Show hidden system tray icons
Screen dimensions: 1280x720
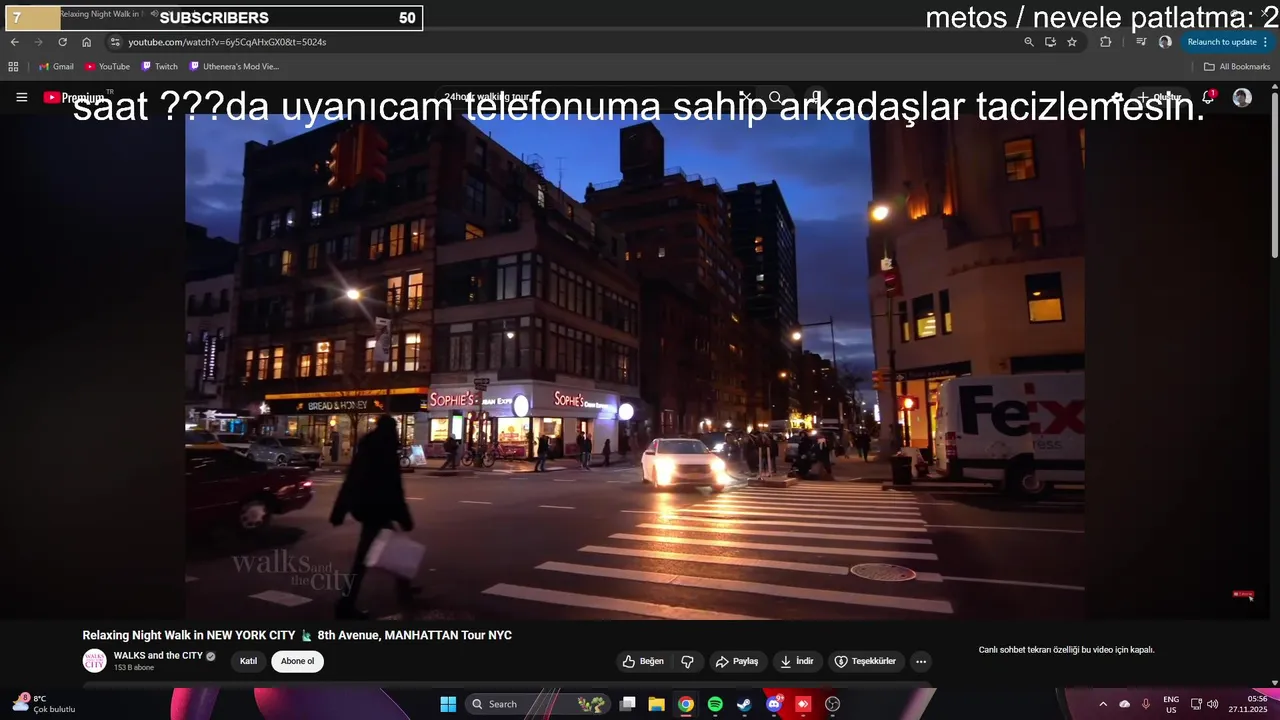(x=1103, y=704)
